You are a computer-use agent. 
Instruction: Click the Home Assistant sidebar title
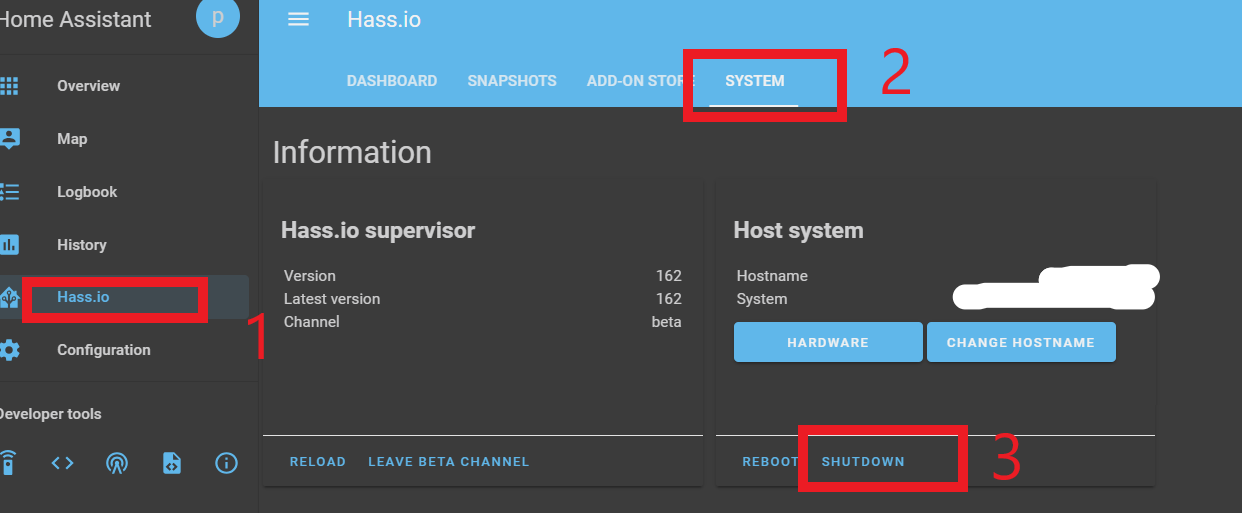coord(76,19)
